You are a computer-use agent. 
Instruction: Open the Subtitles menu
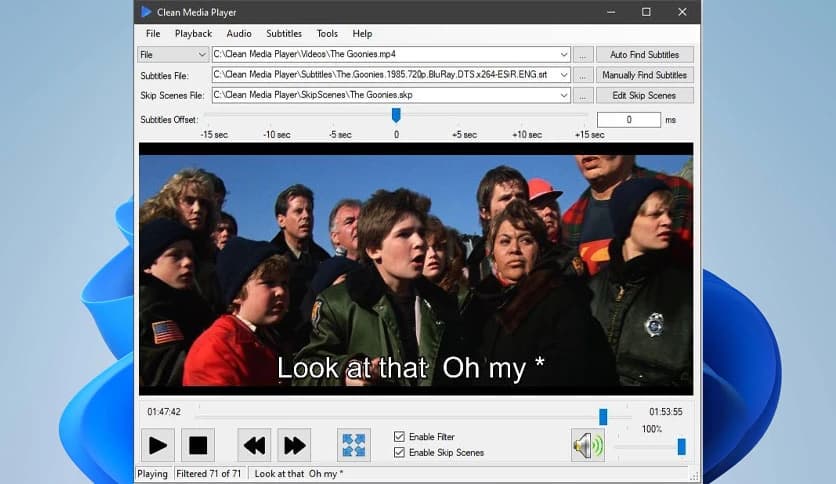284,34
